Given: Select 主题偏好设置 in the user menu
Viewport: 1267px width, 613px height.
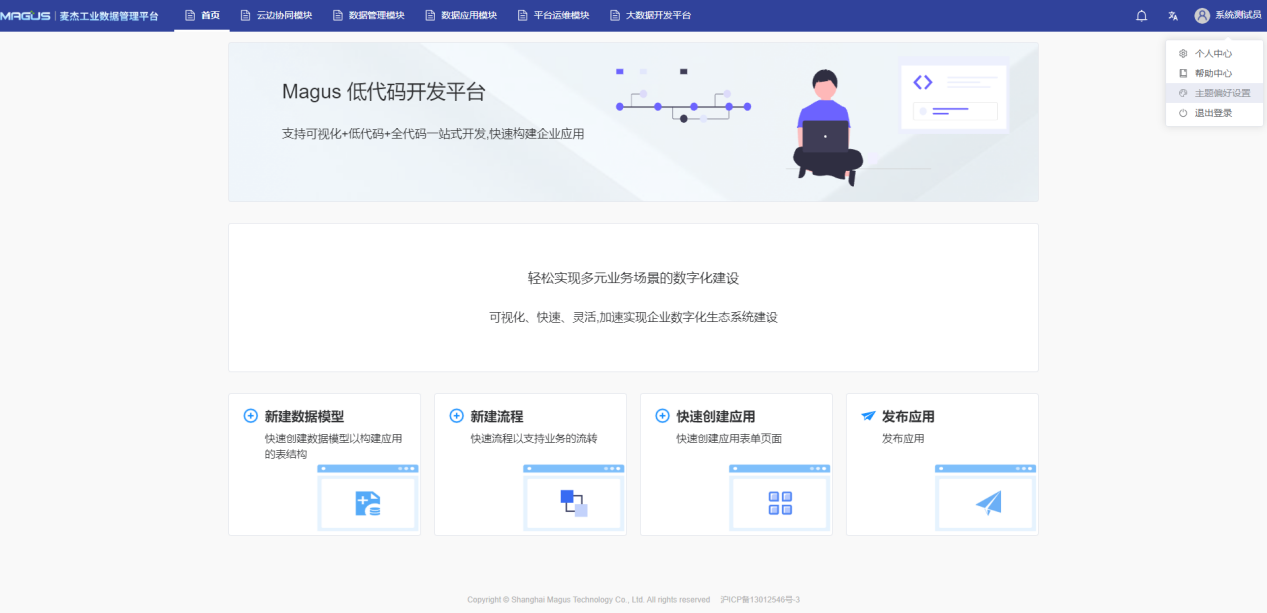Looking at the screenshot, I should tap(1222, 93).
